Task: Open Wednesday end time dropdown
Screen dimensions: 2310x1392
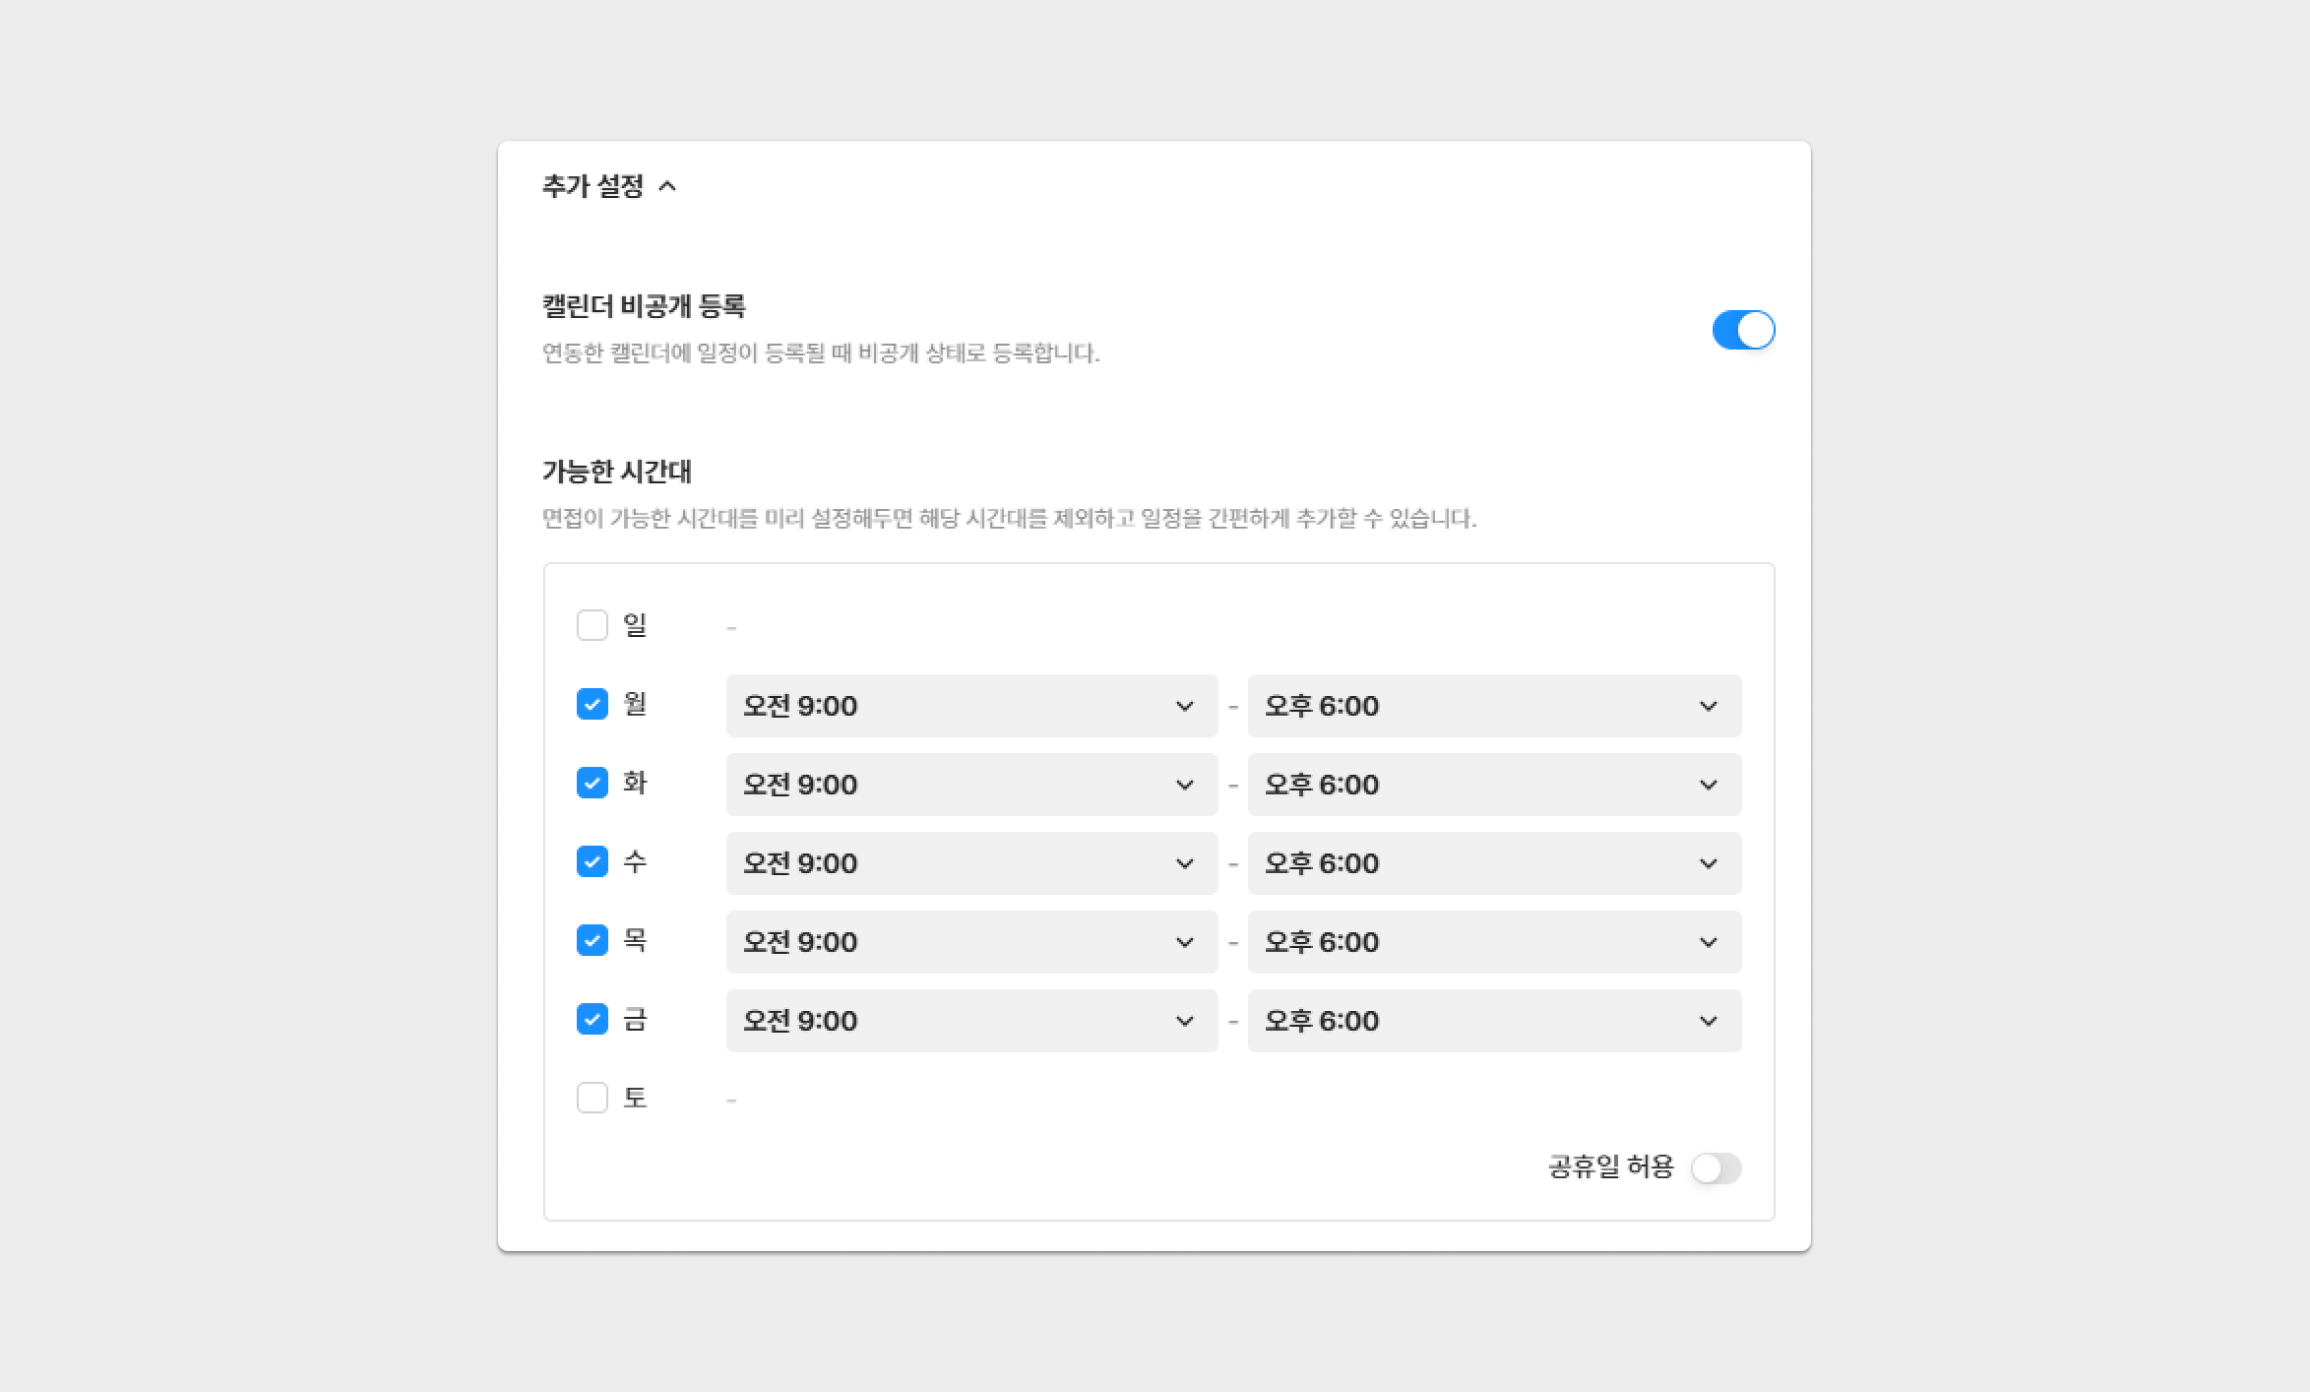Action: (1493, 864)
